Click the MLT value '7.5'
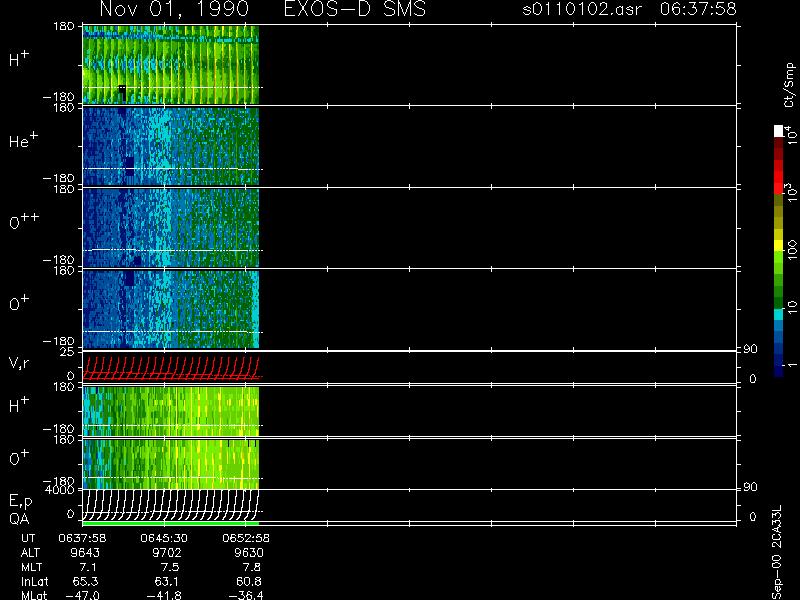Screen dimensions: 800x600 [169, 567]
